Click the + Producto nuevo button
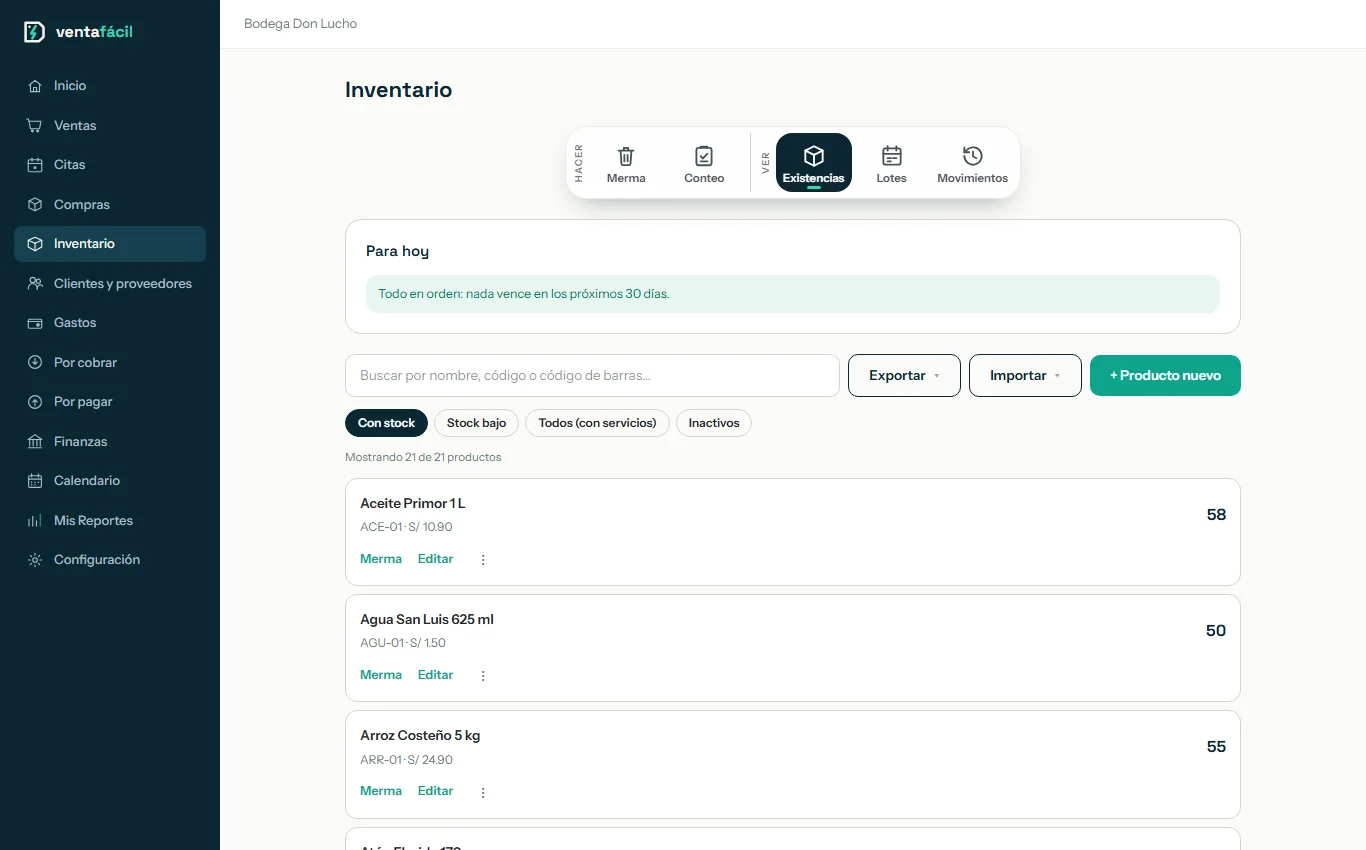The image size is (1366, 850). pyautogui.click(x=1165, y=376)
